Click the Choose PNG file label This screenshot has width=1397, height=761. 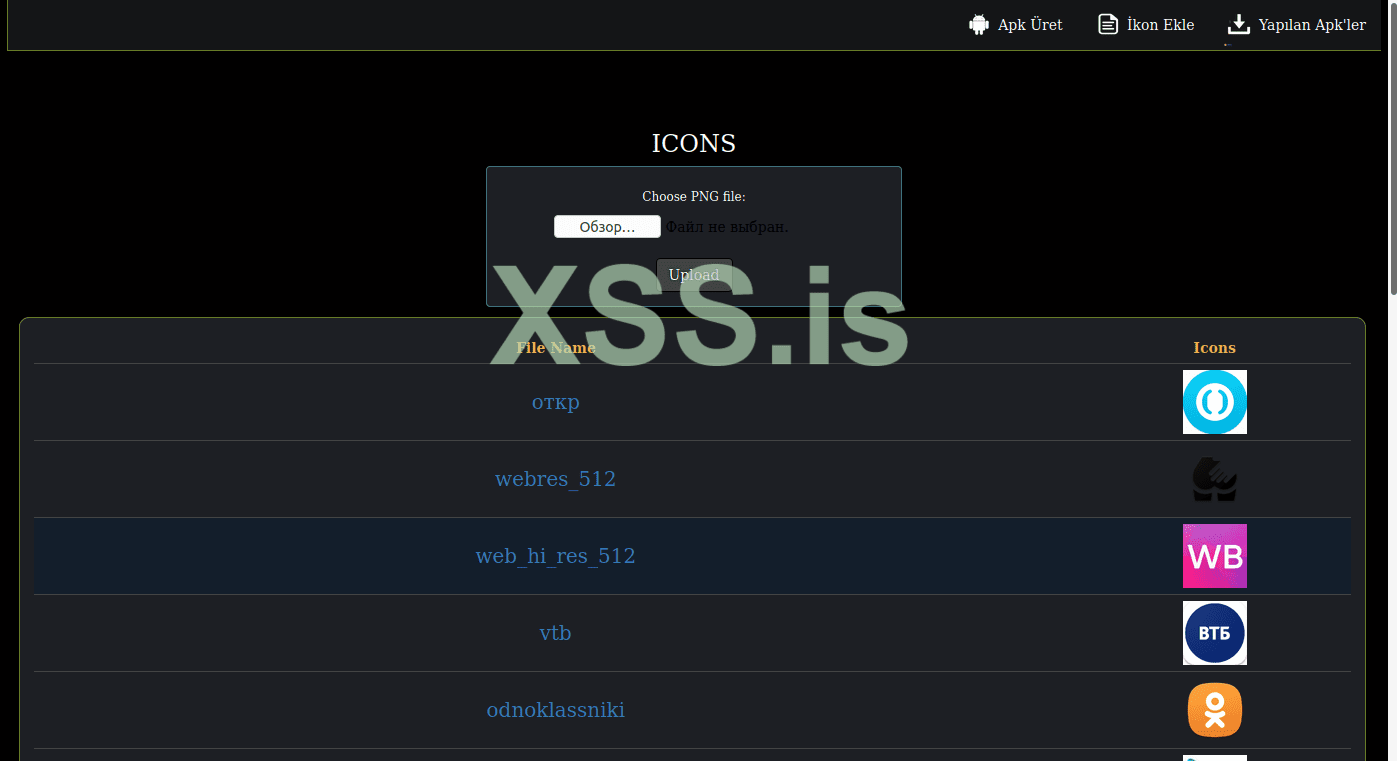click(694, 197)
